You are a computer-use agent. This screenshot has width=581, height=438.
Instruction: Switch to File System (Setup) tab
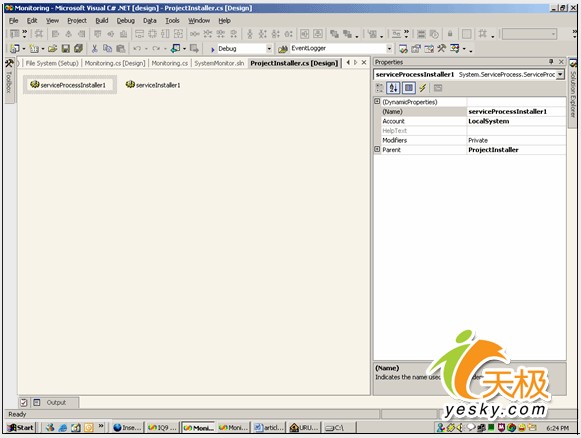point(52,63)
